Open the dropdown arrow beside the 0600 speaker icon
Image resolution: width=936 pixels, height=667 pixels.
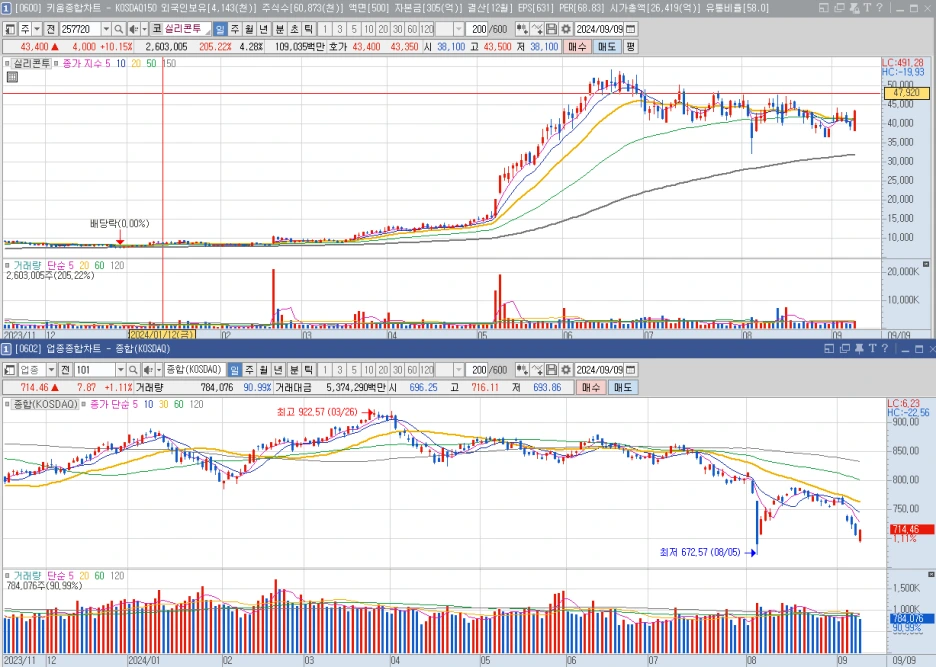pos(144,29)
